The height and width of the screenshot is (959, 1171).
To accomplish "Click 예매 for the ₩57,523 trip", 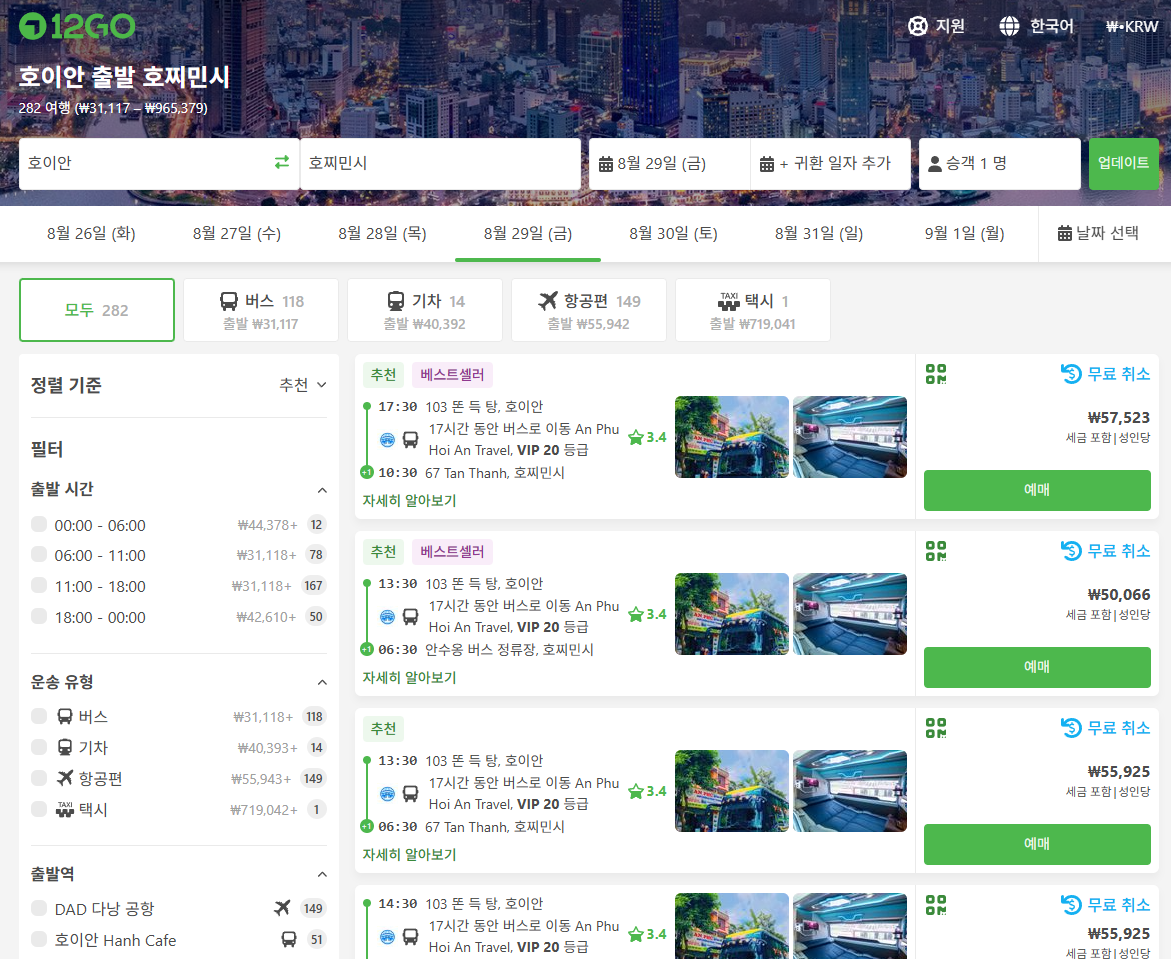I will pos(1037,490).
